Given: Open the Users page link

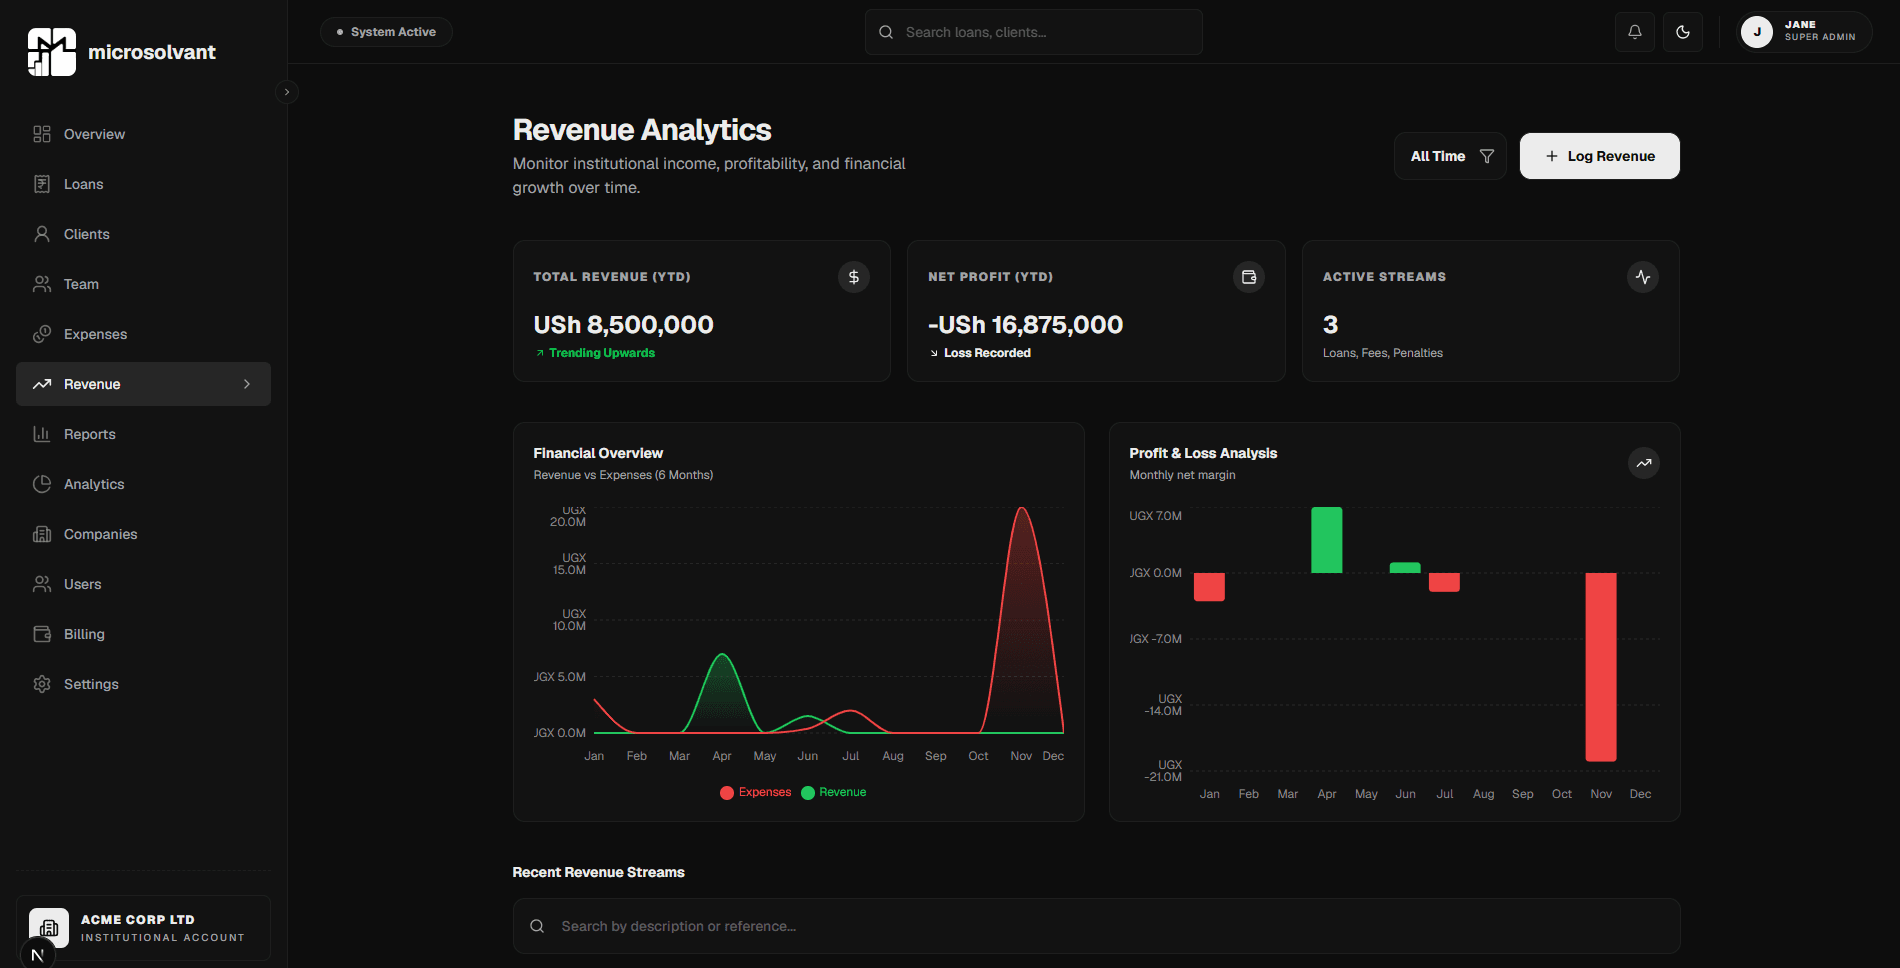Looking at the screenshot, I should [x=143, y=584].
